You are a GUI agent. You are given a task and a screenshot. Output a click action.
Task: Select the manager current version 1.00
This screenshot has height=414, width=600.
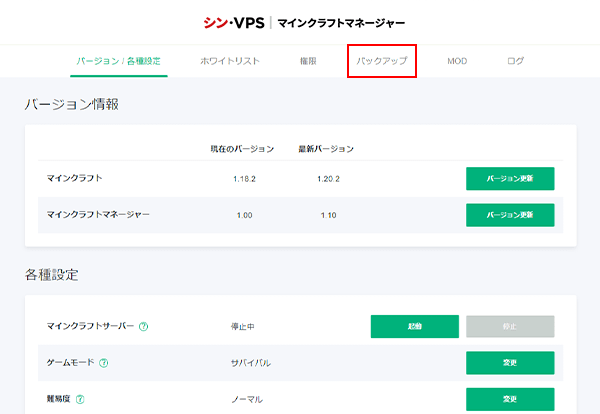click(x=245, y=215)
